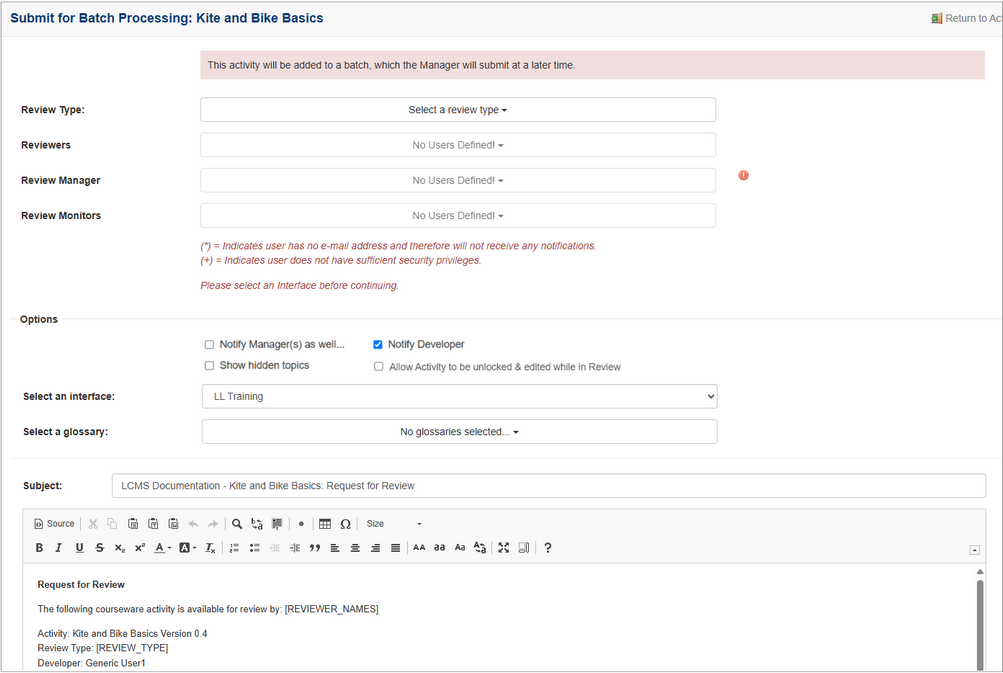Viewport: 1003px width, 673px height.
Task: Open the font Size dropdown
Action: point(394,524)
